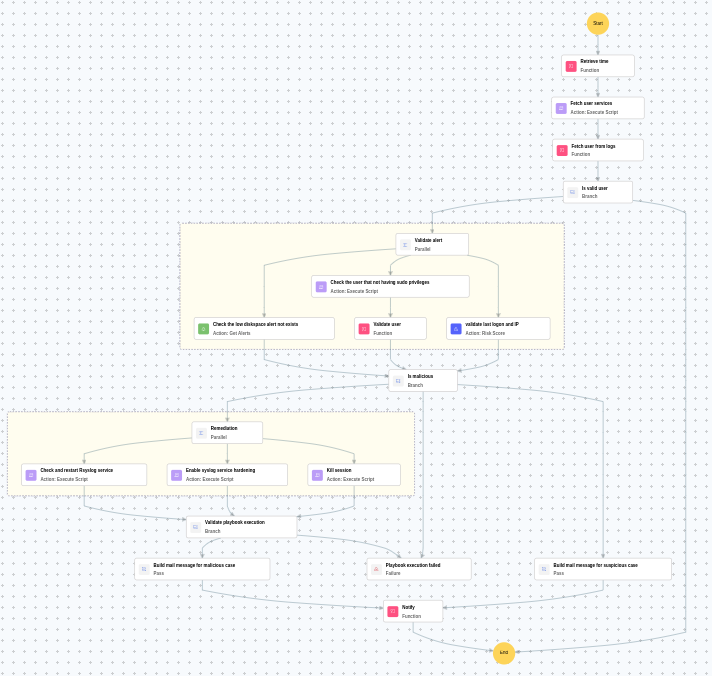Select 'Check the user that not having sudo privileges'
The image size is (712, 676).
pyautogui.click(x=380, y=282)
